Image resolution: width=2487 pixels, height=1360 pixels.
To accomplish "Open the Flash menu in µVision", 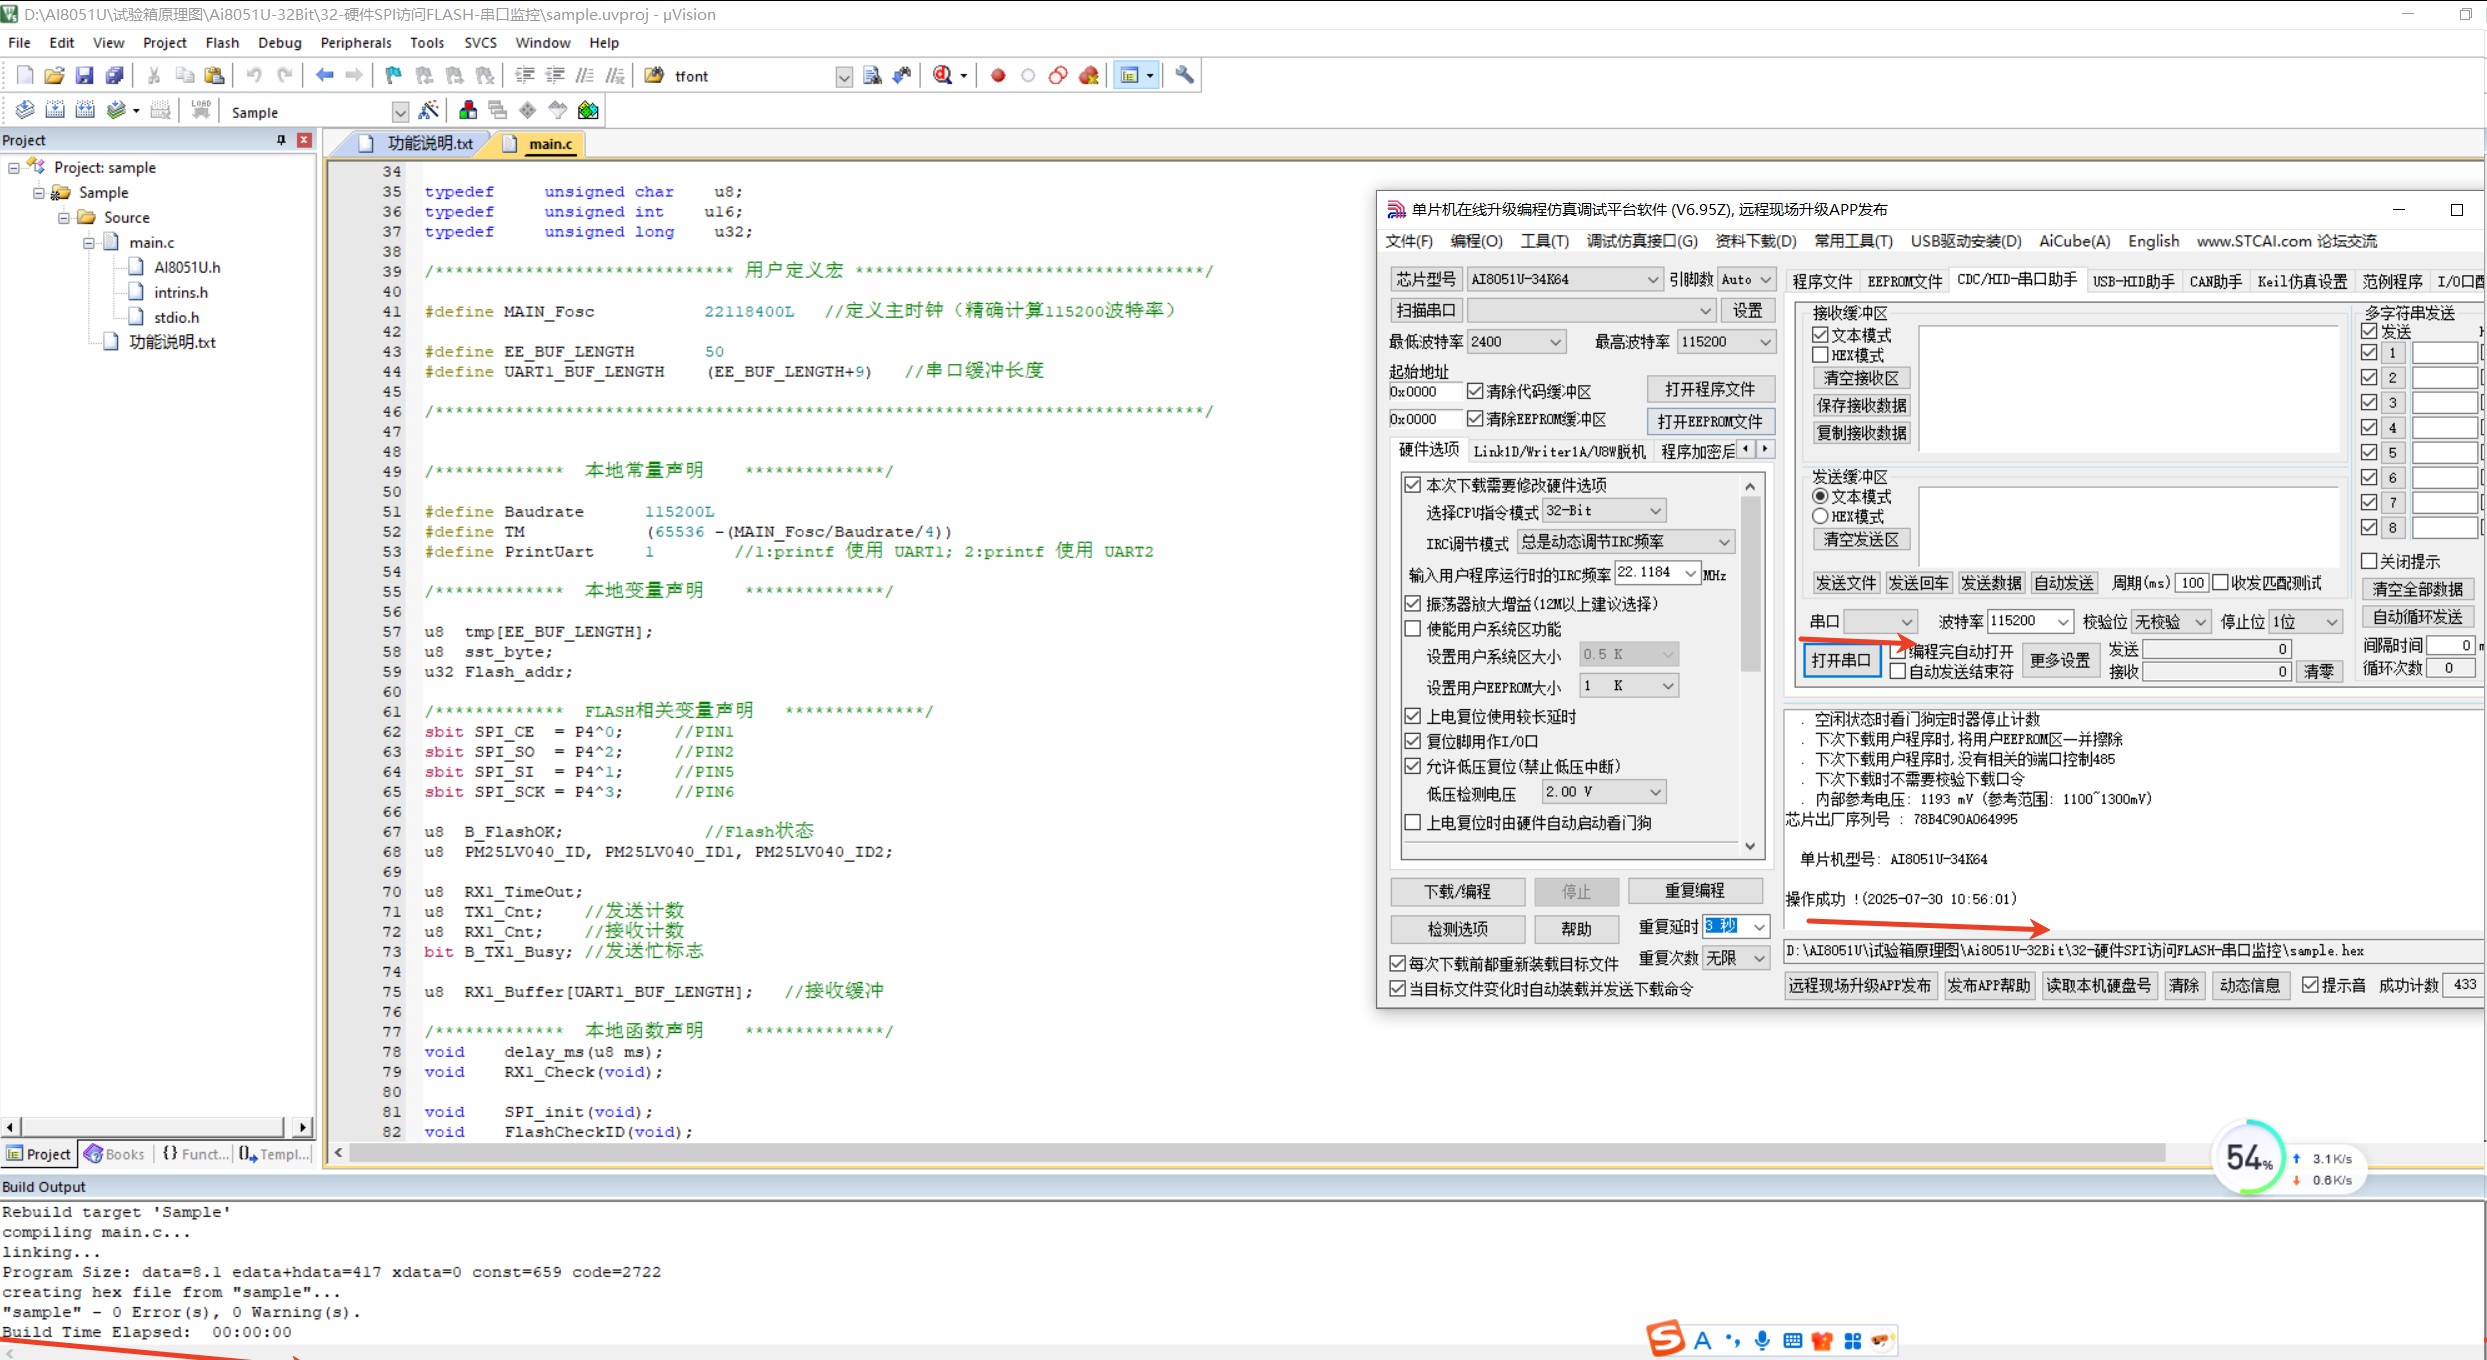I will coord(222,43).
